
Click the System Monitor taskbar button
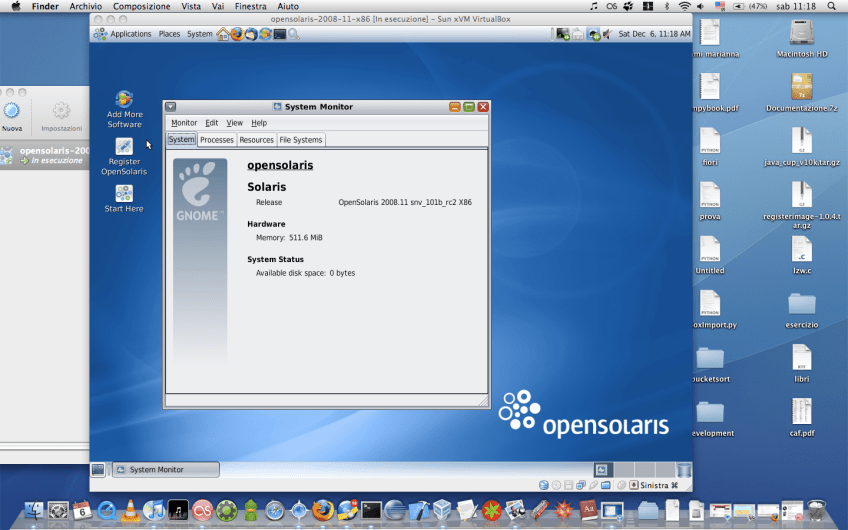pos(165,469)
